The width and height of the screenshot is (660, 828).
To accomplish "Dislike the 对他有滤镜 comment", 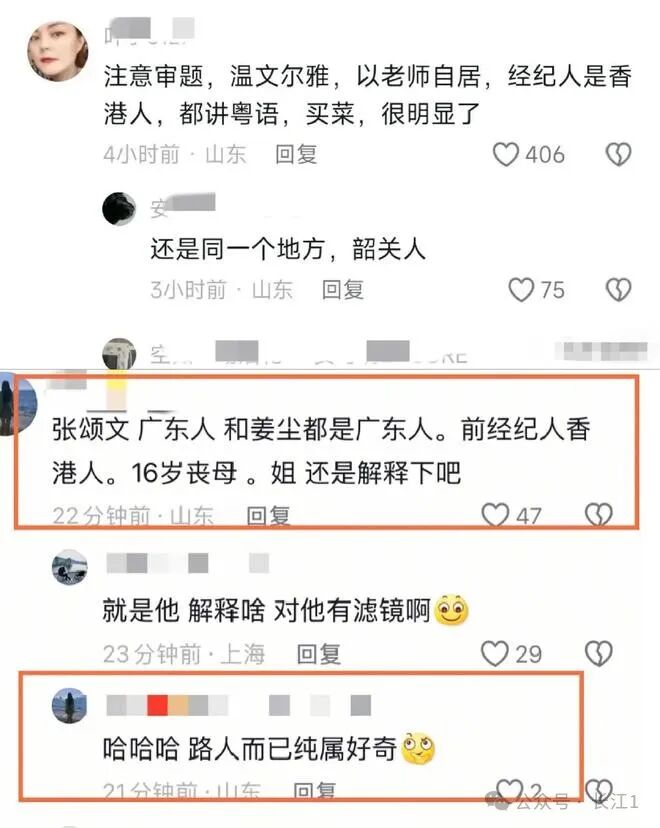I will click(599, 654).
